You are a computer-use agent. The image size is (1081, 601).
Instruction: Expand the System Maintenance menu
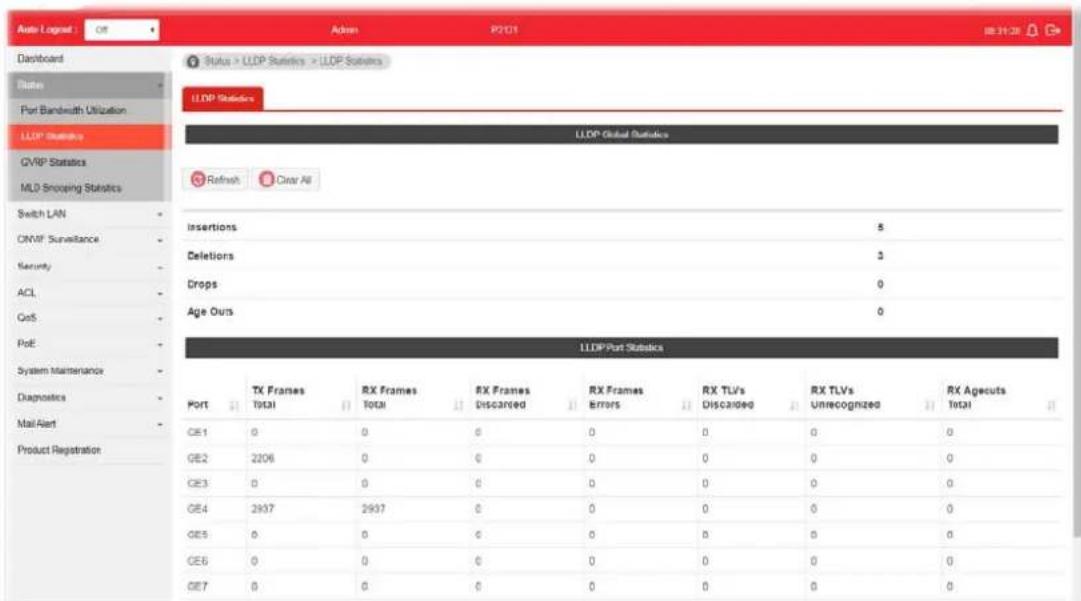coord(90,371)
